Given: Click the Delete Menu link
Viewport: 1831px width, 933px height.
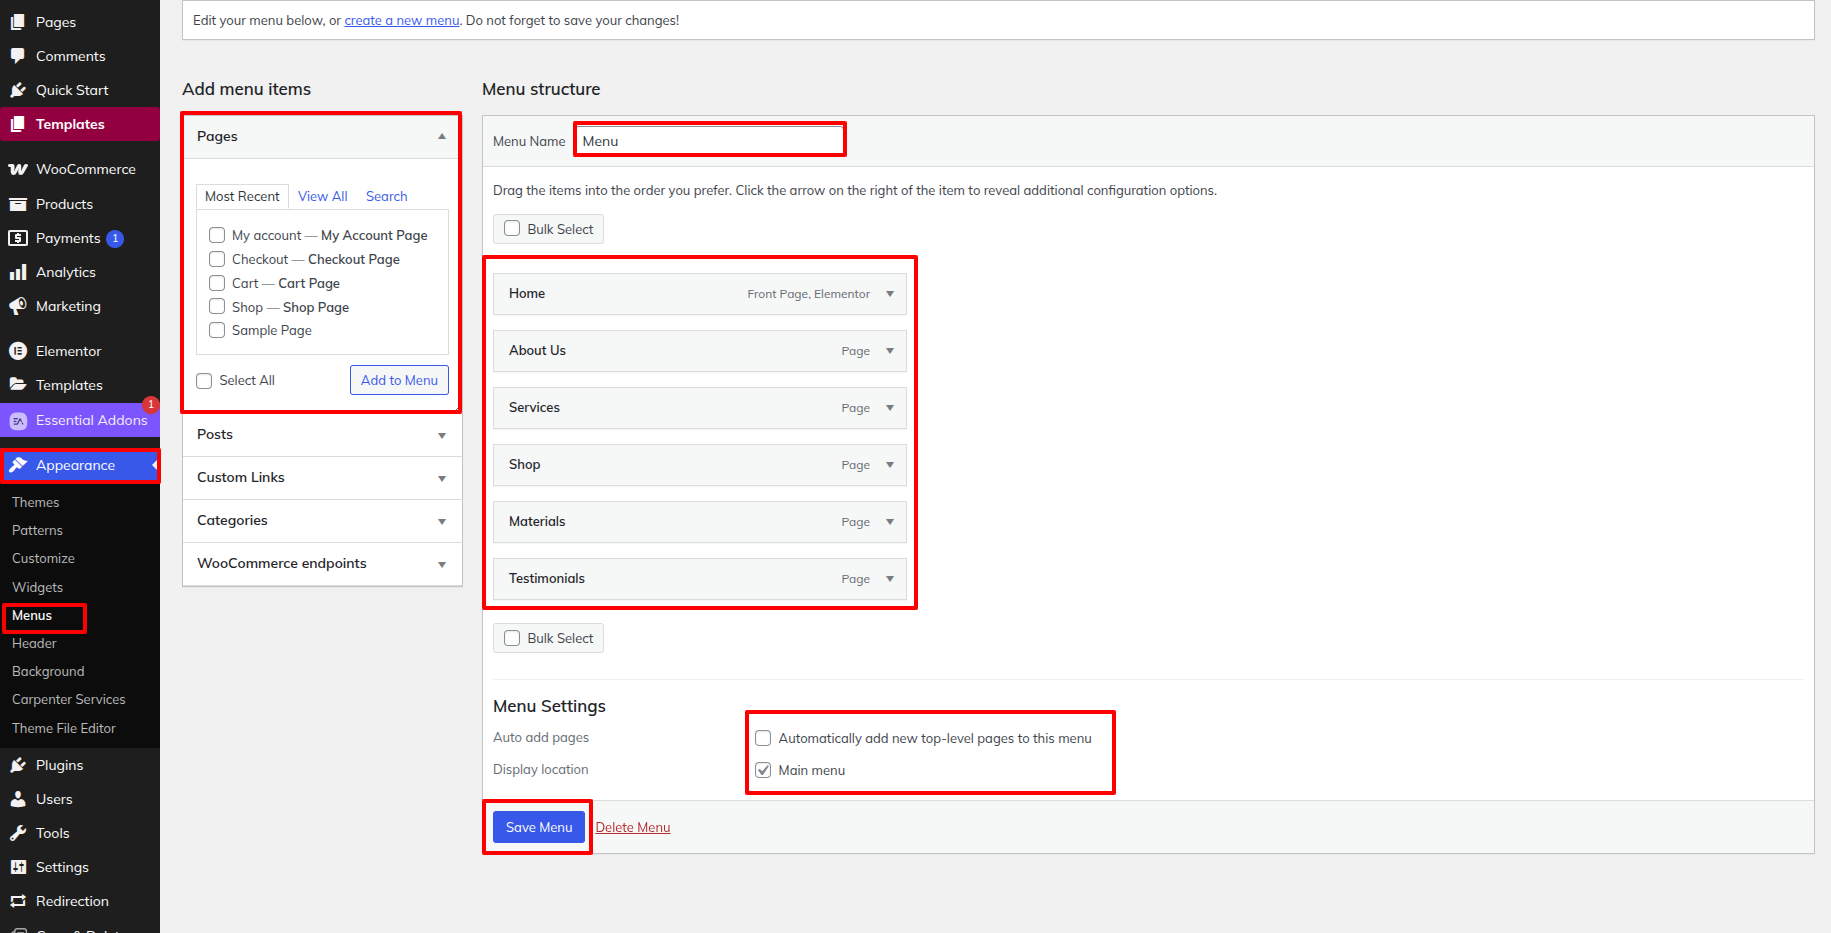Looking at the screenshot, I should tap(633, 827).
